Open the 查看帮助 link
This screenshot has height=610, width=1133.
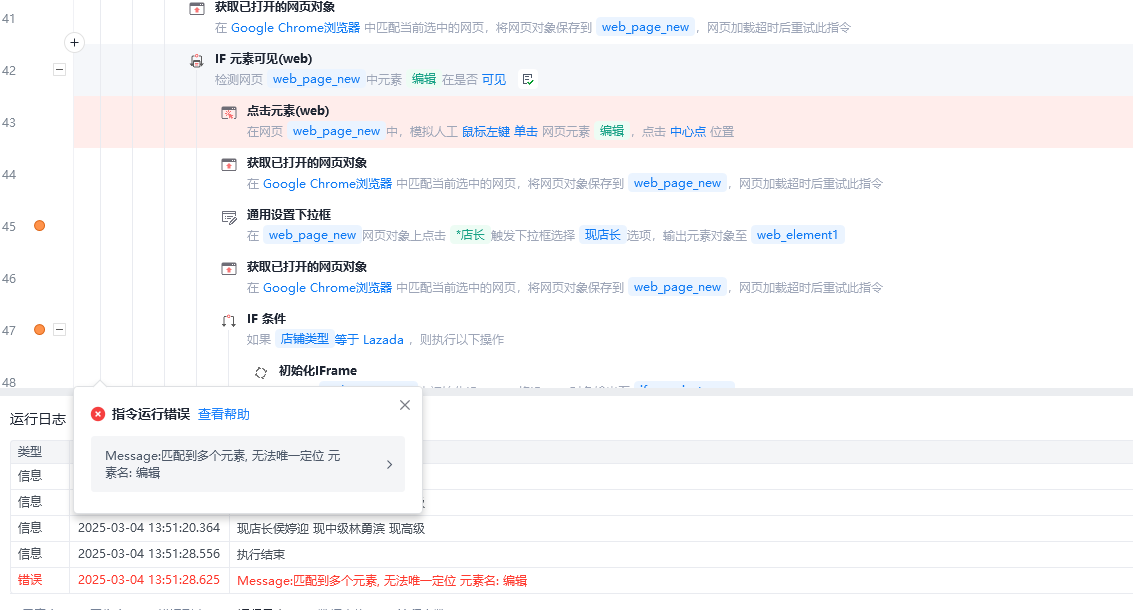224,414
